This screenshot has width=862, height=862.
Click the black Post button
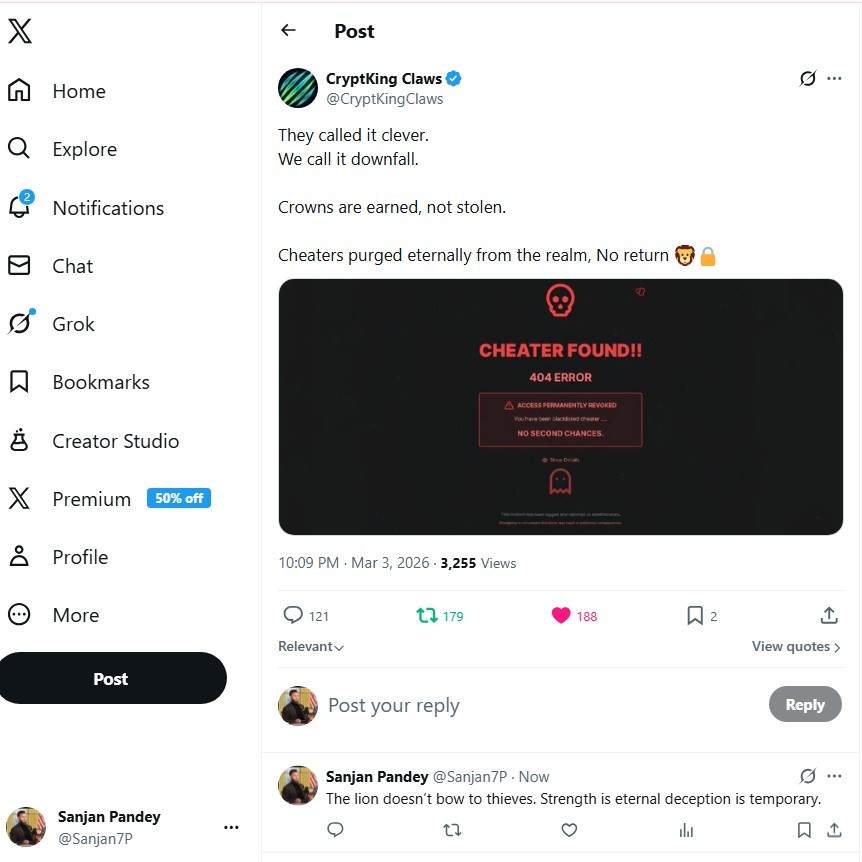(111, 678)
